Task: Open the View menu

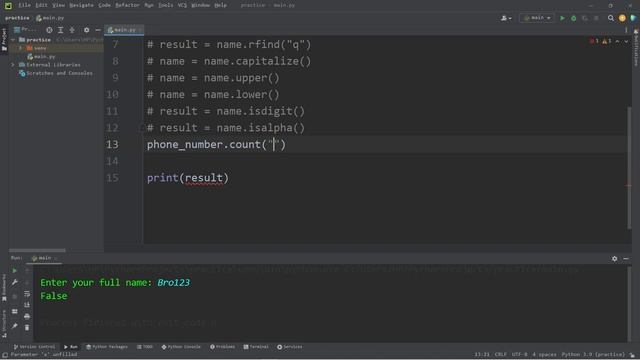Action: pyautogui.click(x=59, y=5)
